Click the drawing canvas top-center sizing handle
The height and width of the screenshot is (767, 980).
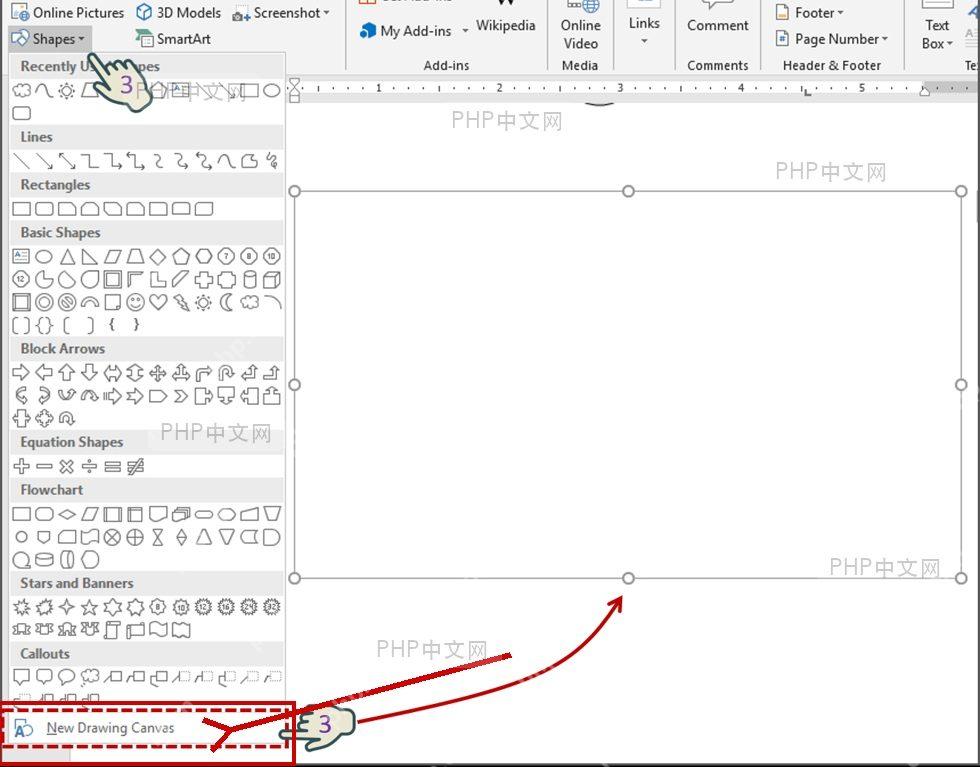(628, 191)
